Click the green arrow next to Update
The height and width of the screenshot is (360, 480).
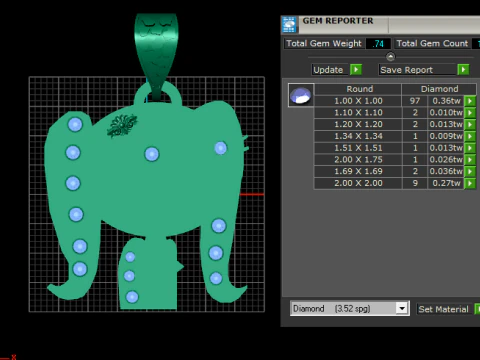pos(356,70)
